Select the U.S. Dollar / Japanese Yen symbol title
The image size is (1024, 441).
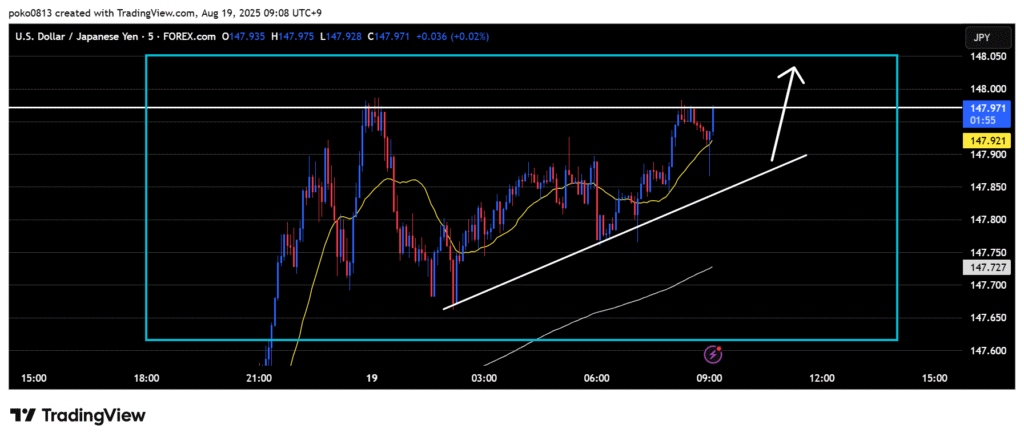click(79, 37)
